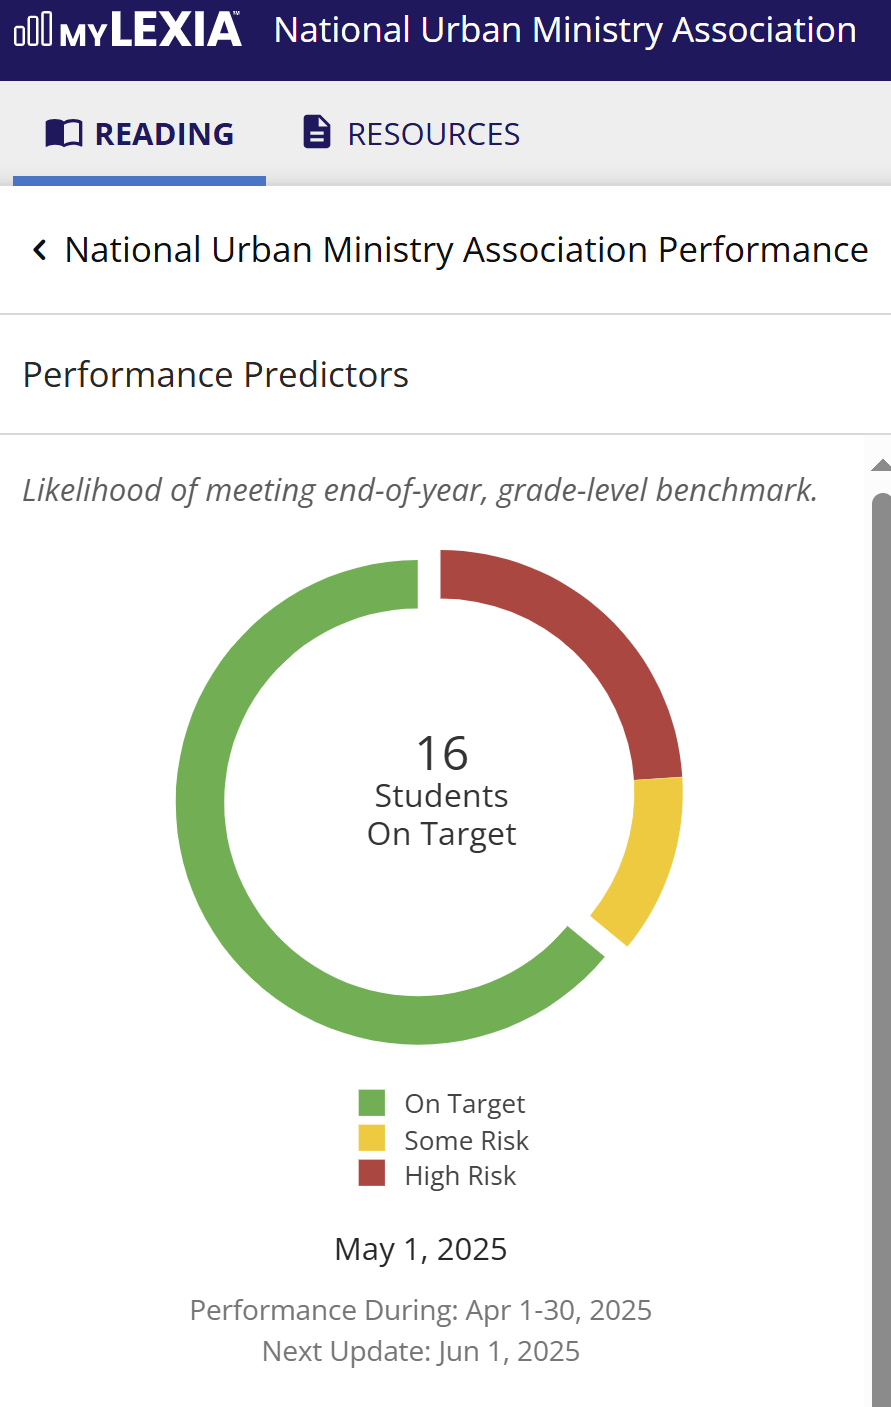Screen dimensions: 891x1407
Task: Click the Resources document icon
Action: tap(317, 133)
